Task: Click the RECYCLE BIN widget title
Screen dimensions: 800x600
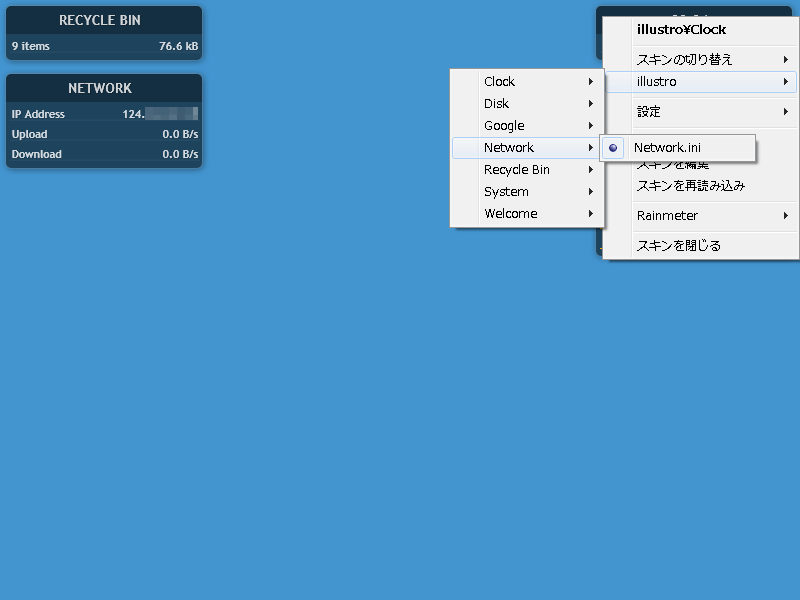Action: tap(99, 20)
